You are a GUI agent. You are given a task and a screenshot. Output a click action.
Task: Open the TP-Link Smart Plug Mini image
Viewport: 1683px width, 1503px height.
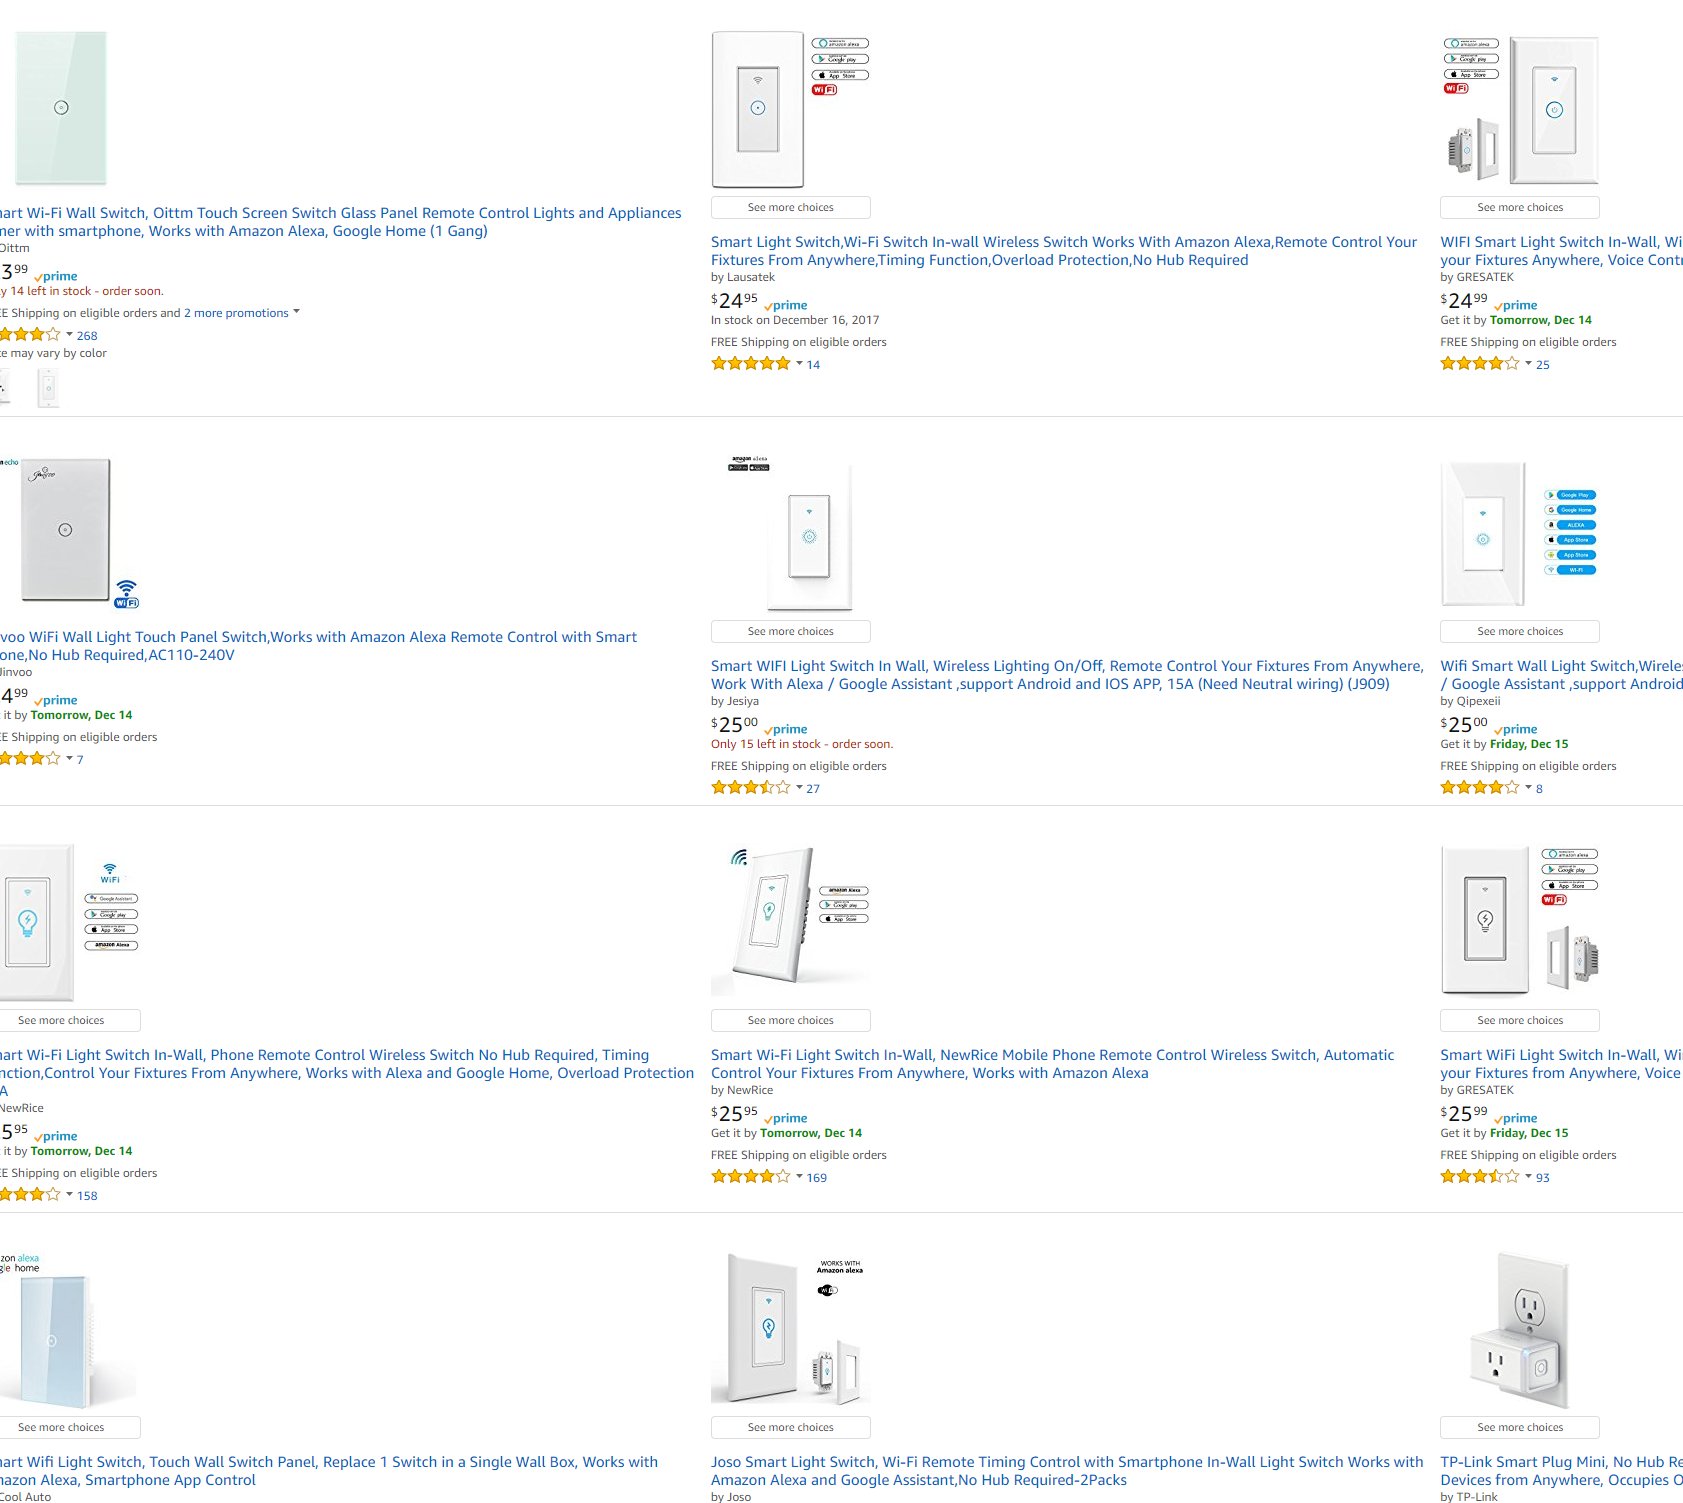pos(1520,1329)
